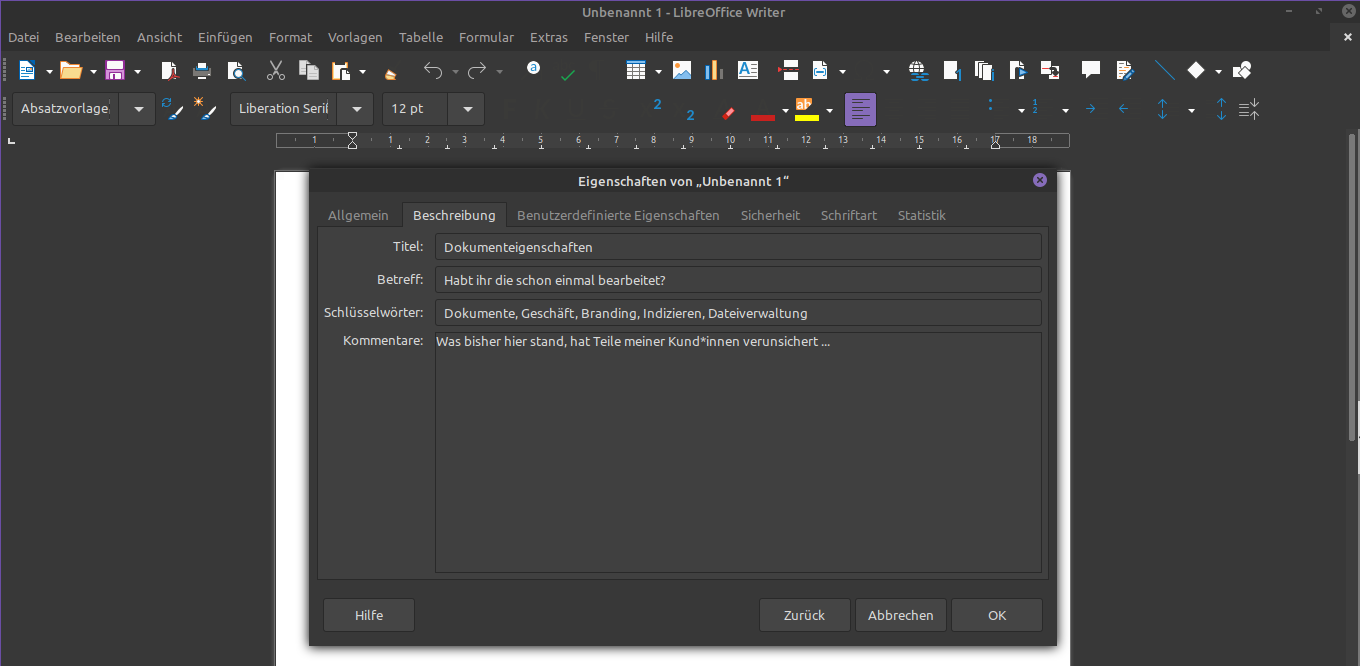Apply the yellow highlighting color
1360x666 pixels.
click(x=807, y=110)
